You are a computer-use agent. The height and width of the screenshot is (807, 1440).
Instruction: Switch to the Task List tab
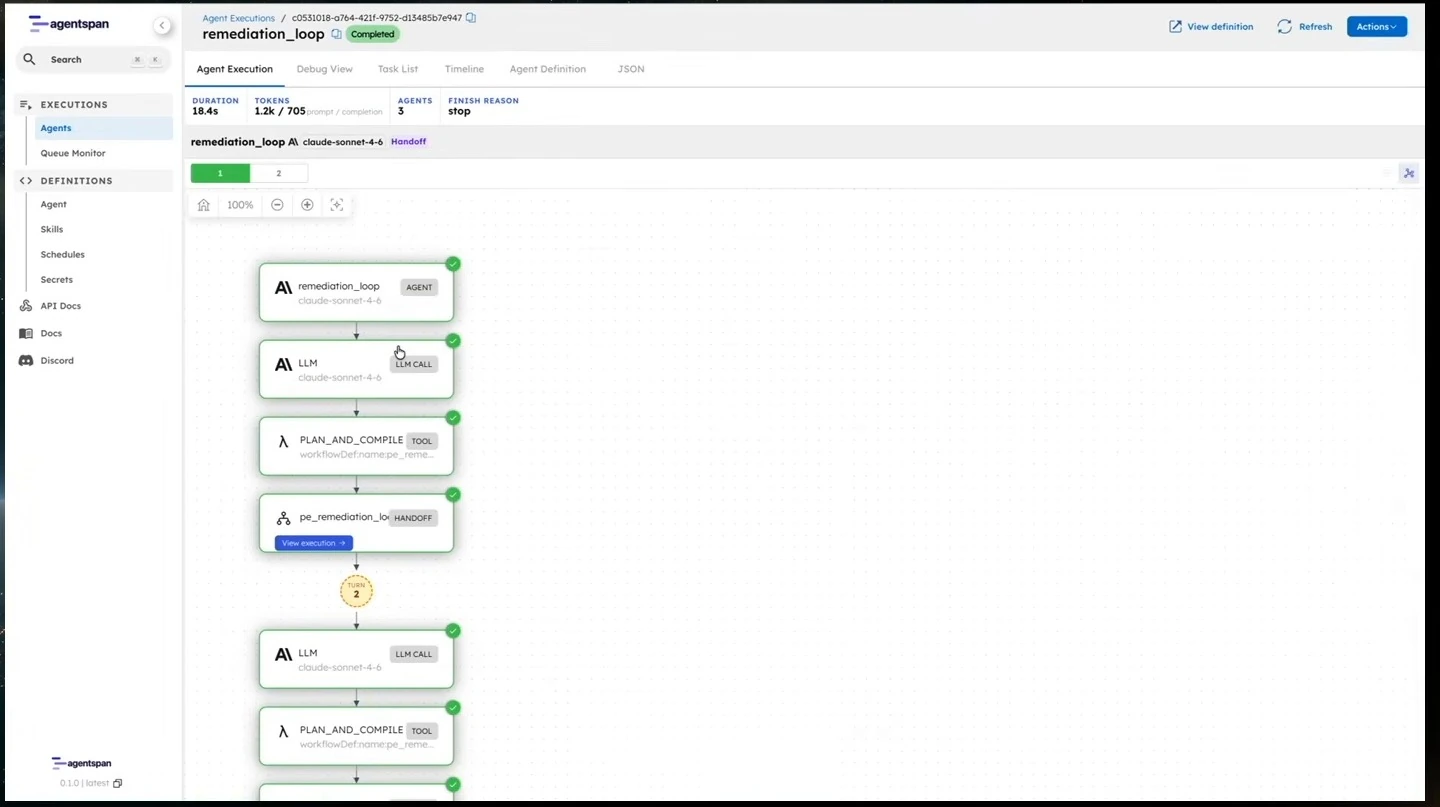pyautogui.click(x=398, y=69)
